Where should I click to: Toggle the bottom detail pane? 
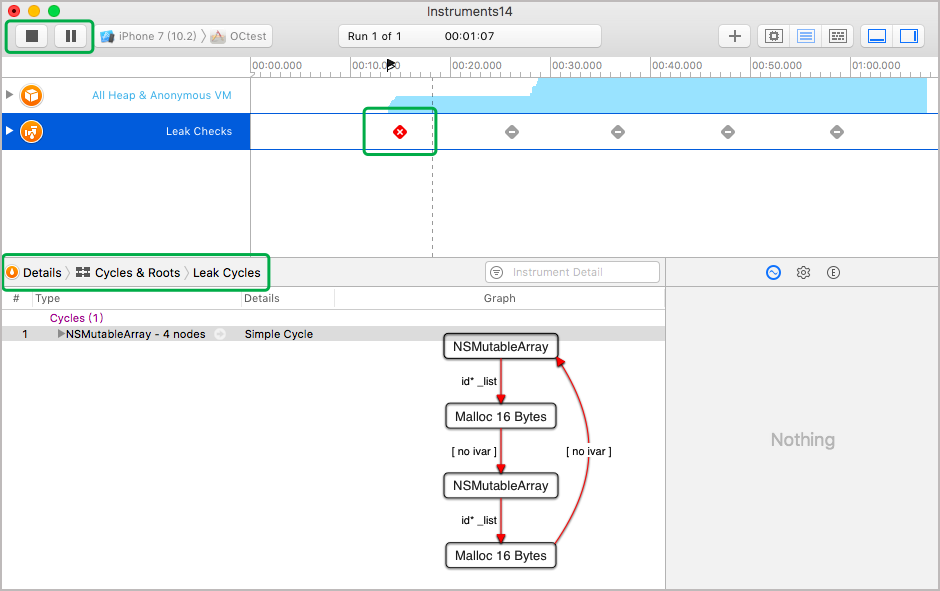877,36
